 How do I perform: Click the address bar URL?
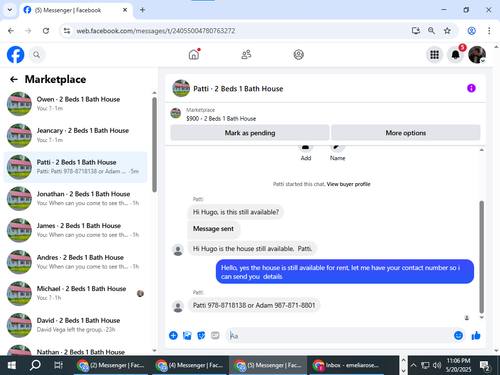(156, 31)
